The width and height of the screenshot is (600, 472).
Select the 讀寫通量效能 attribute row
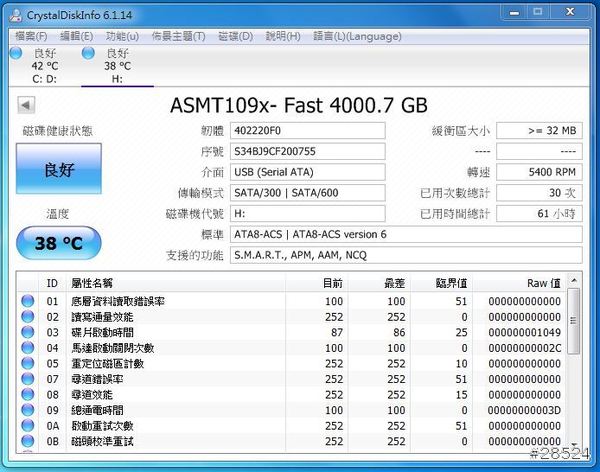point(292,317)
